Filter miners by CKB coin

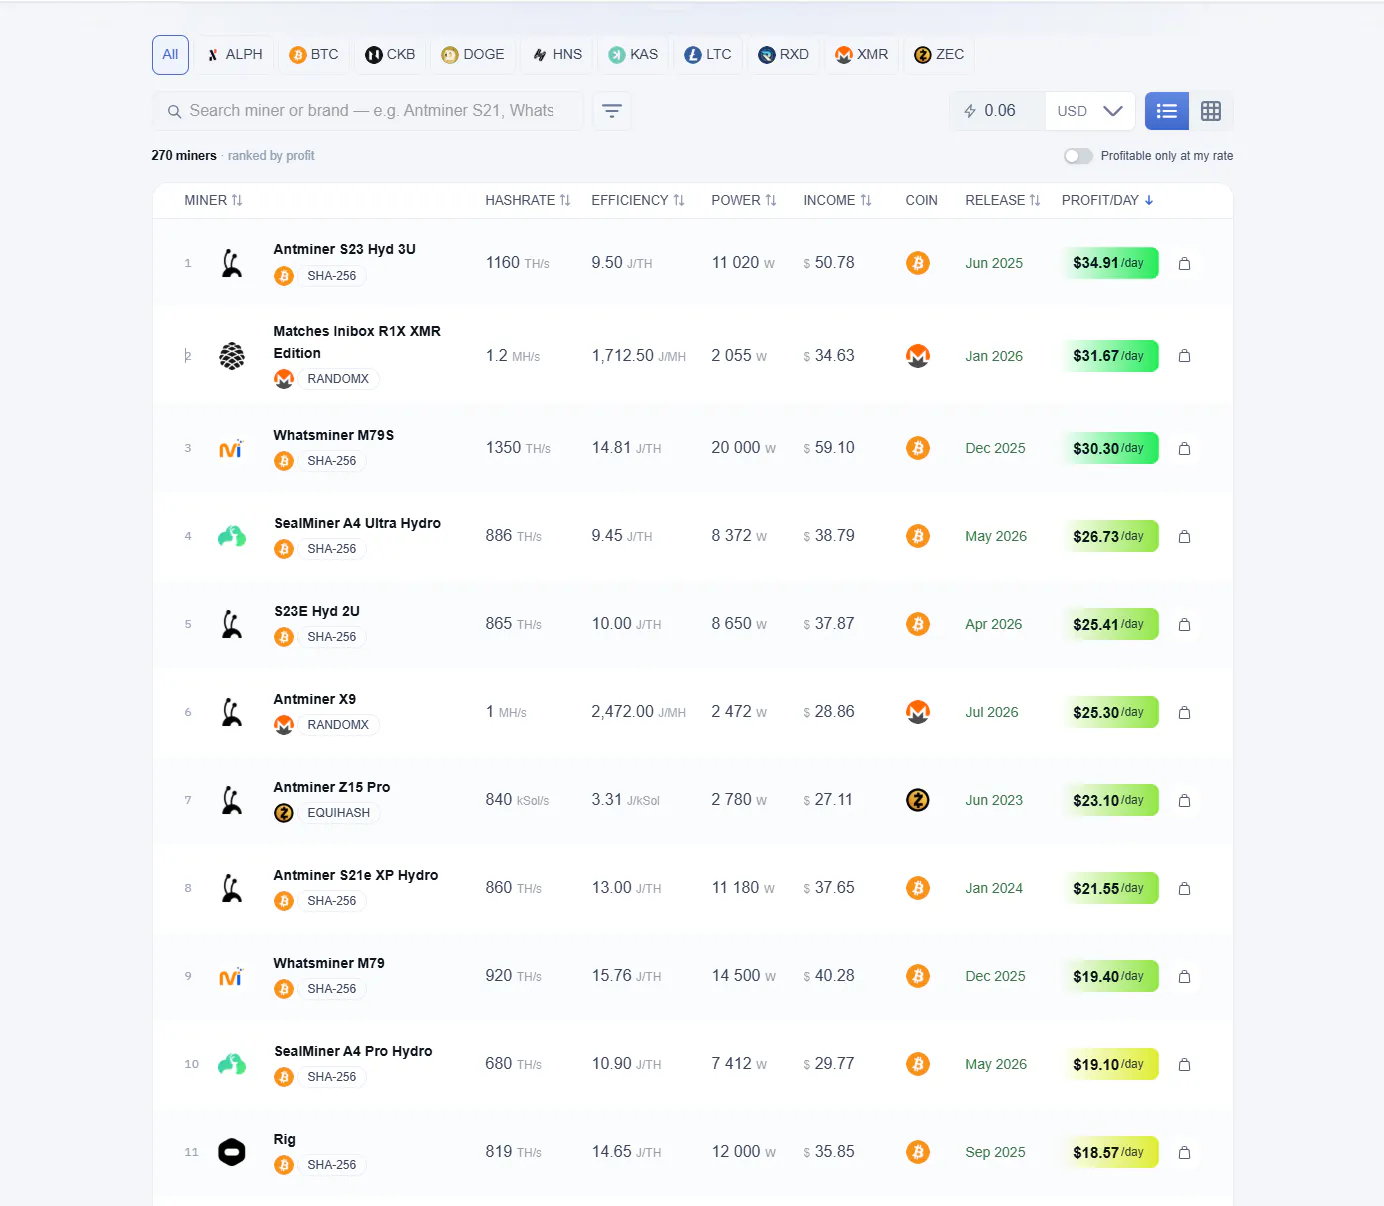pos(390,55)
